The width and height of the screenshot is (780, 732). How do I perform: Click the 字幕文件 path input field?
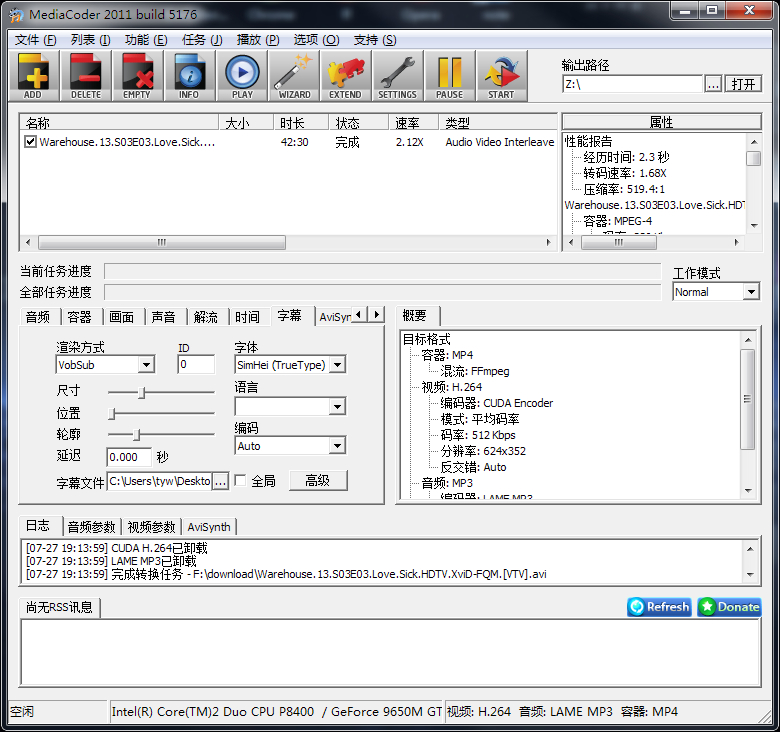click(160, 481)
